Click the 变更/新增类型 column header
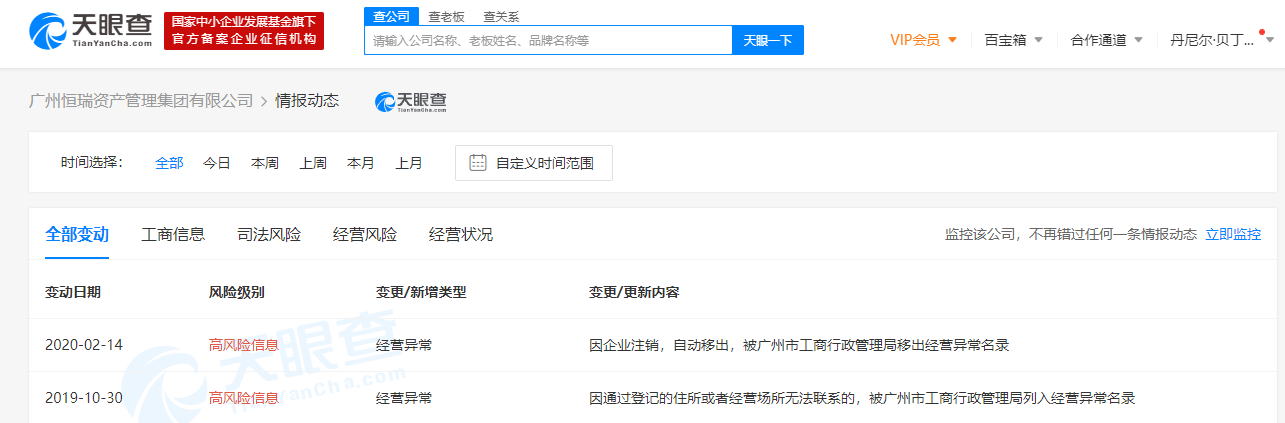The image size is (1285, 423). point(421,293)
